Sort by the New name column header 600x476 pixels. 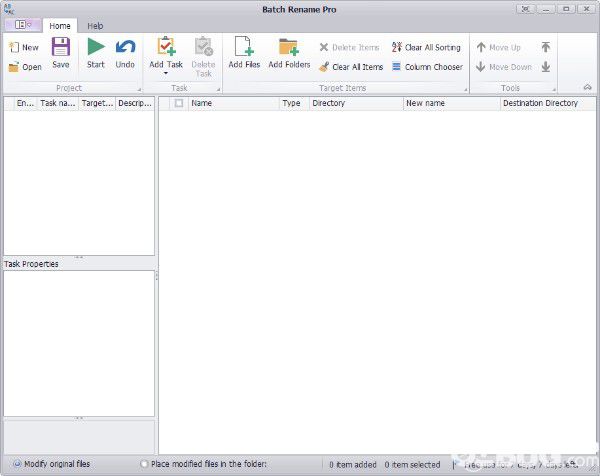point(452,103)
